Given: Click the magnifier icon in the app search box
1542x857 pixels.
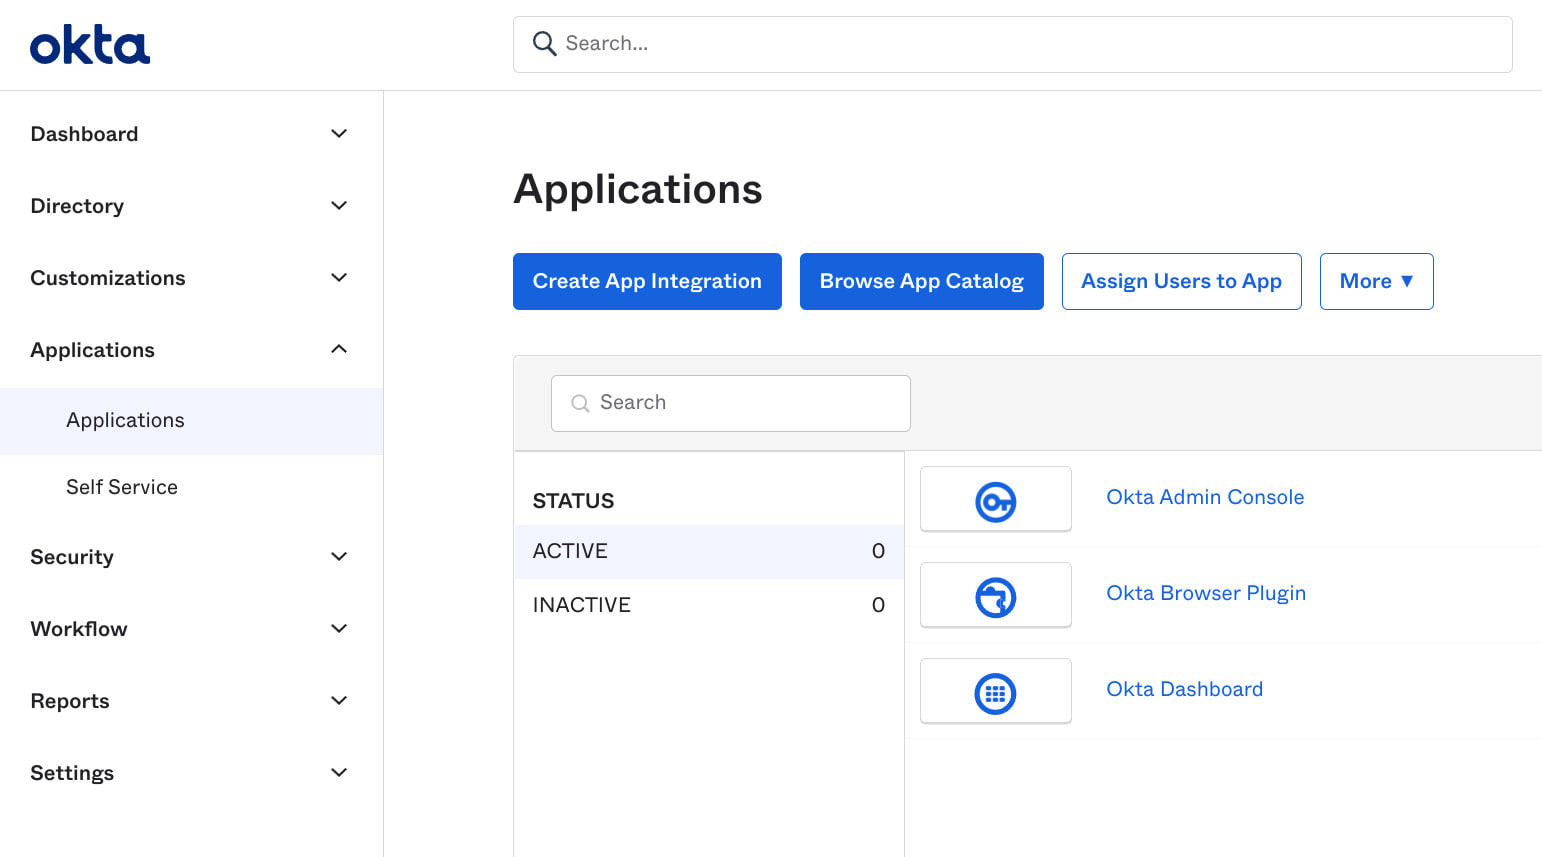Looking at the screenshot, I should pos(580,403).
